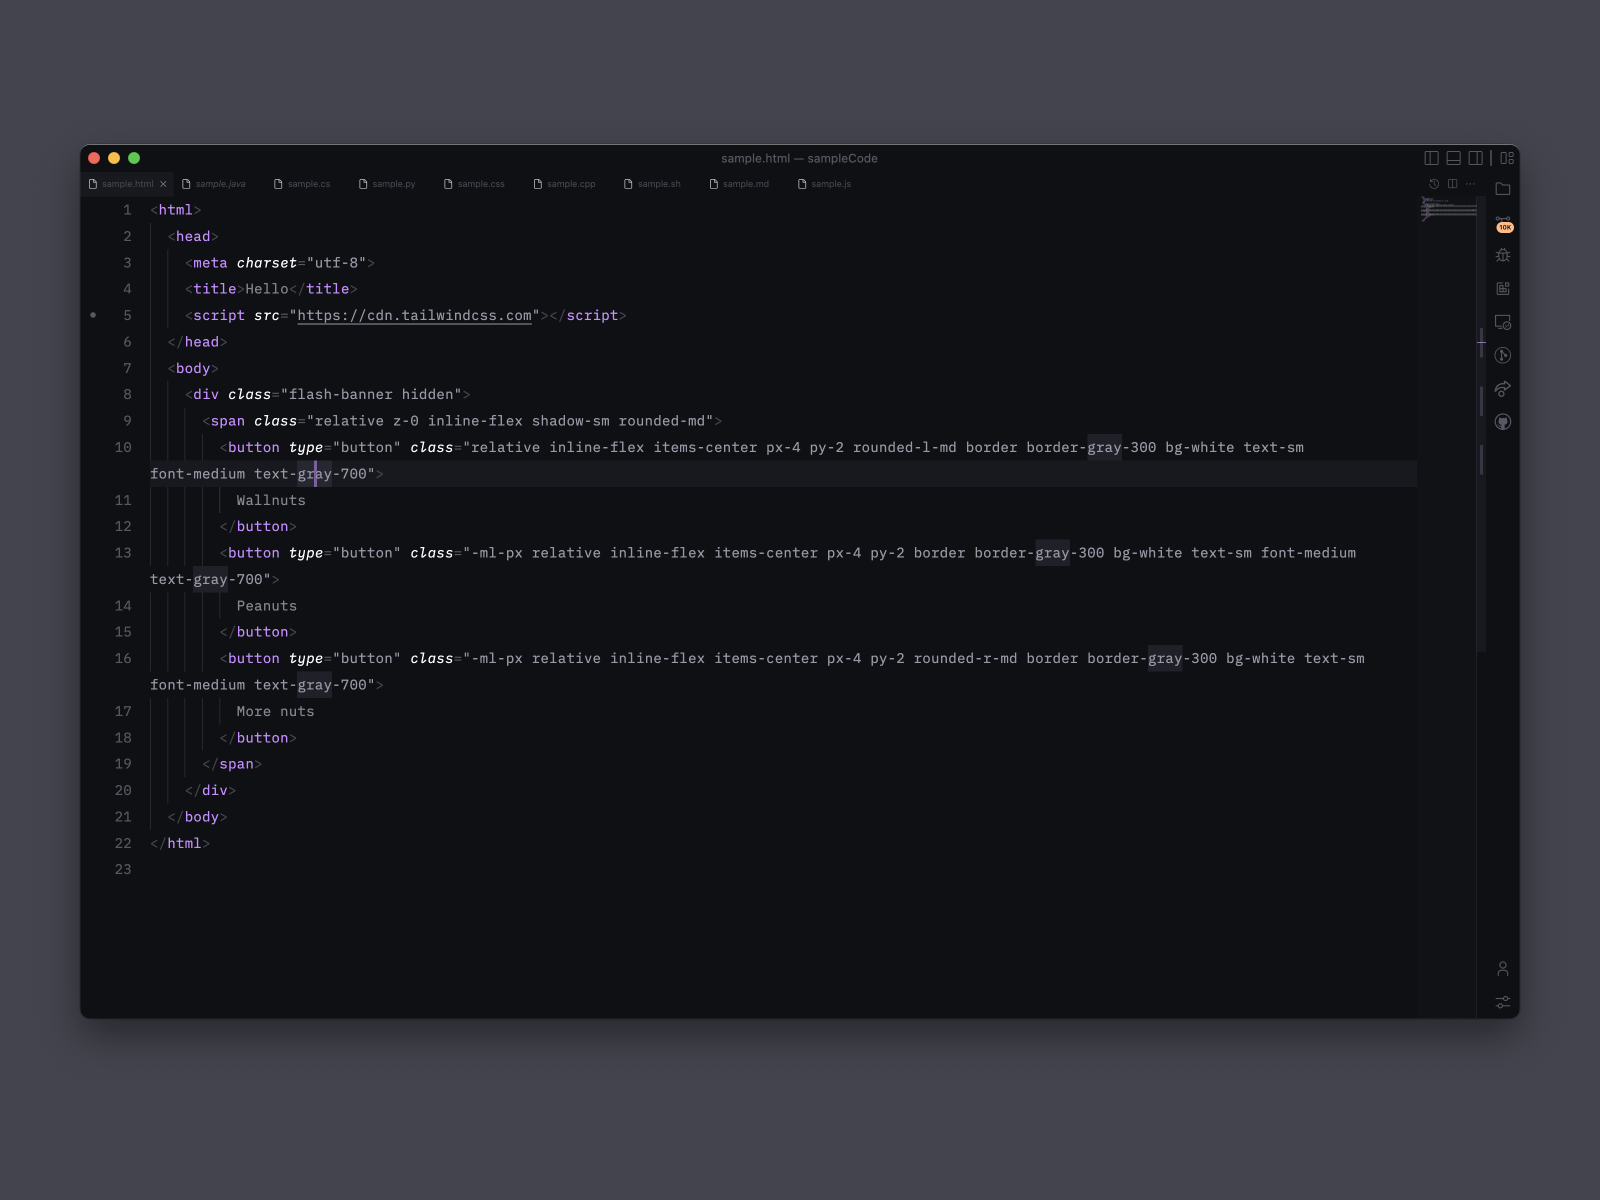Click line number 10 in the gutter
The image size is (1600, 1200).
123,447
